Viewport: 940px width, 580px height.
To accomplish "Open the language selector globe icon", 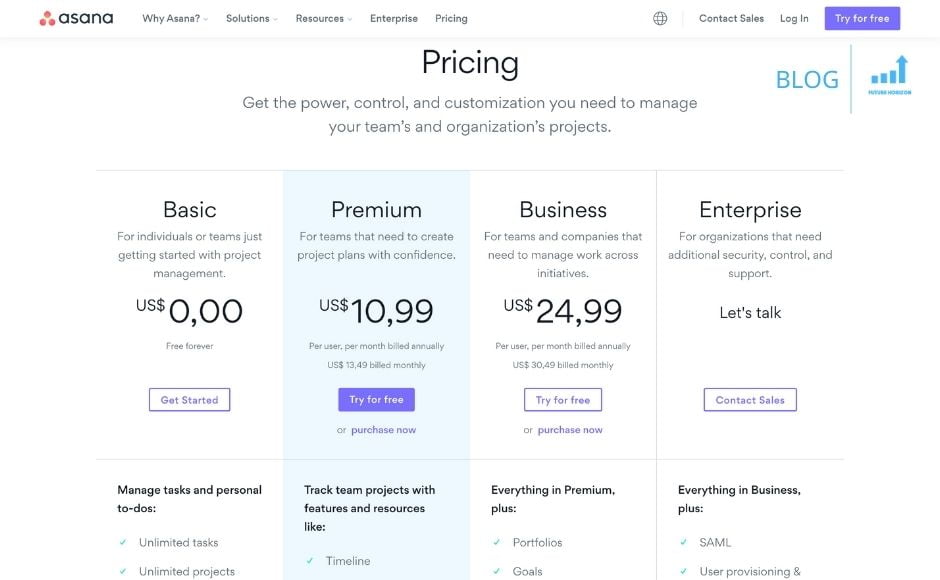I will (660, 18).
